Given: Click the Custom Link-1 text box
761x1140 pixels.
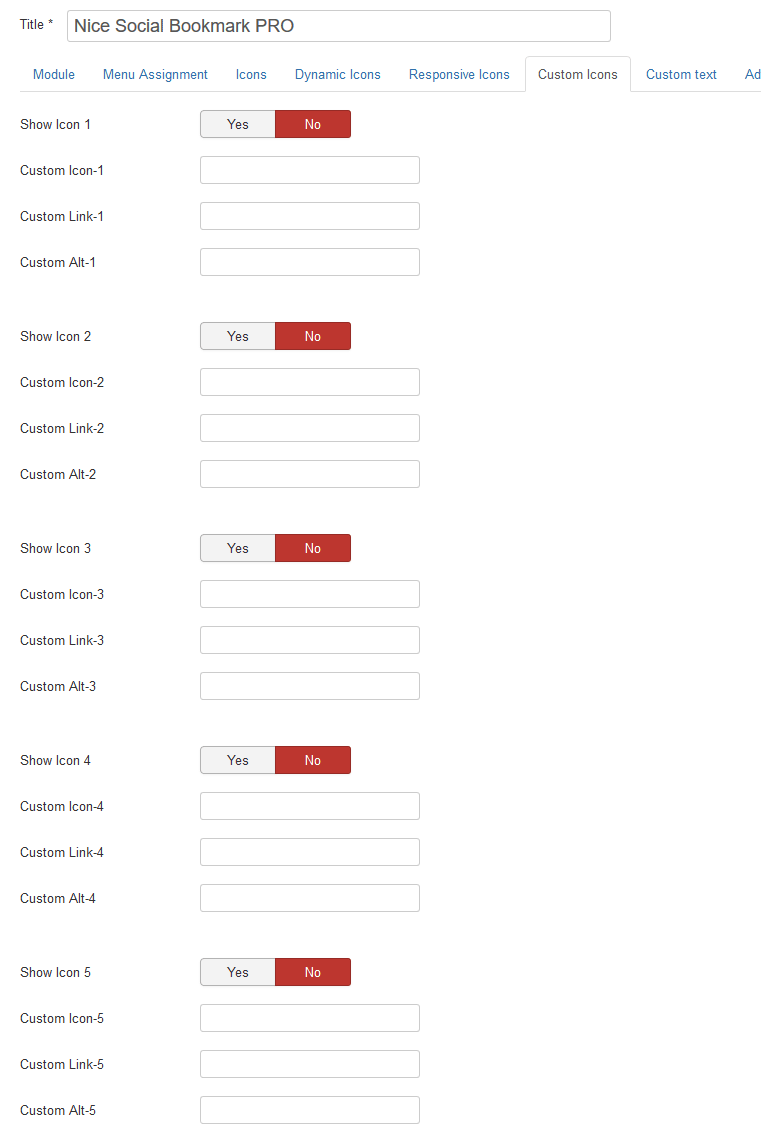Looking at the screenshot, I should click(x=309, y=216).
